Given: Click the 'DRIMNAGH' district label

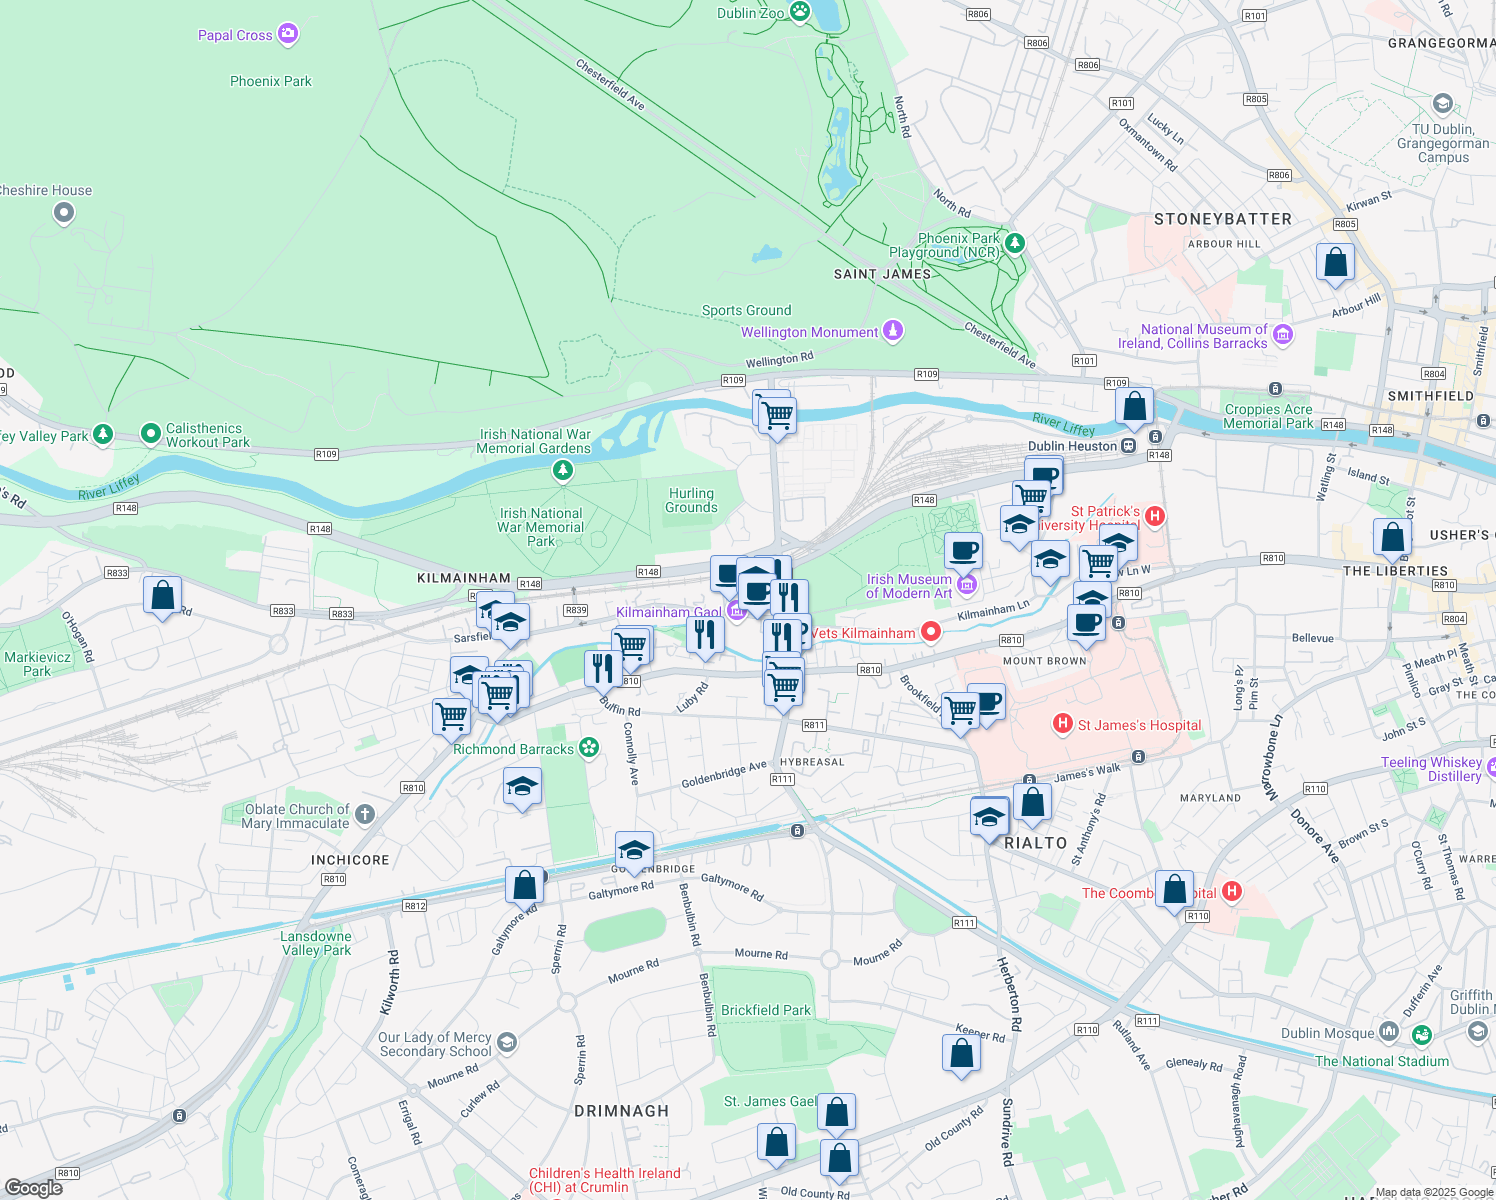Looking at the screenshot, I should 622,1111.
